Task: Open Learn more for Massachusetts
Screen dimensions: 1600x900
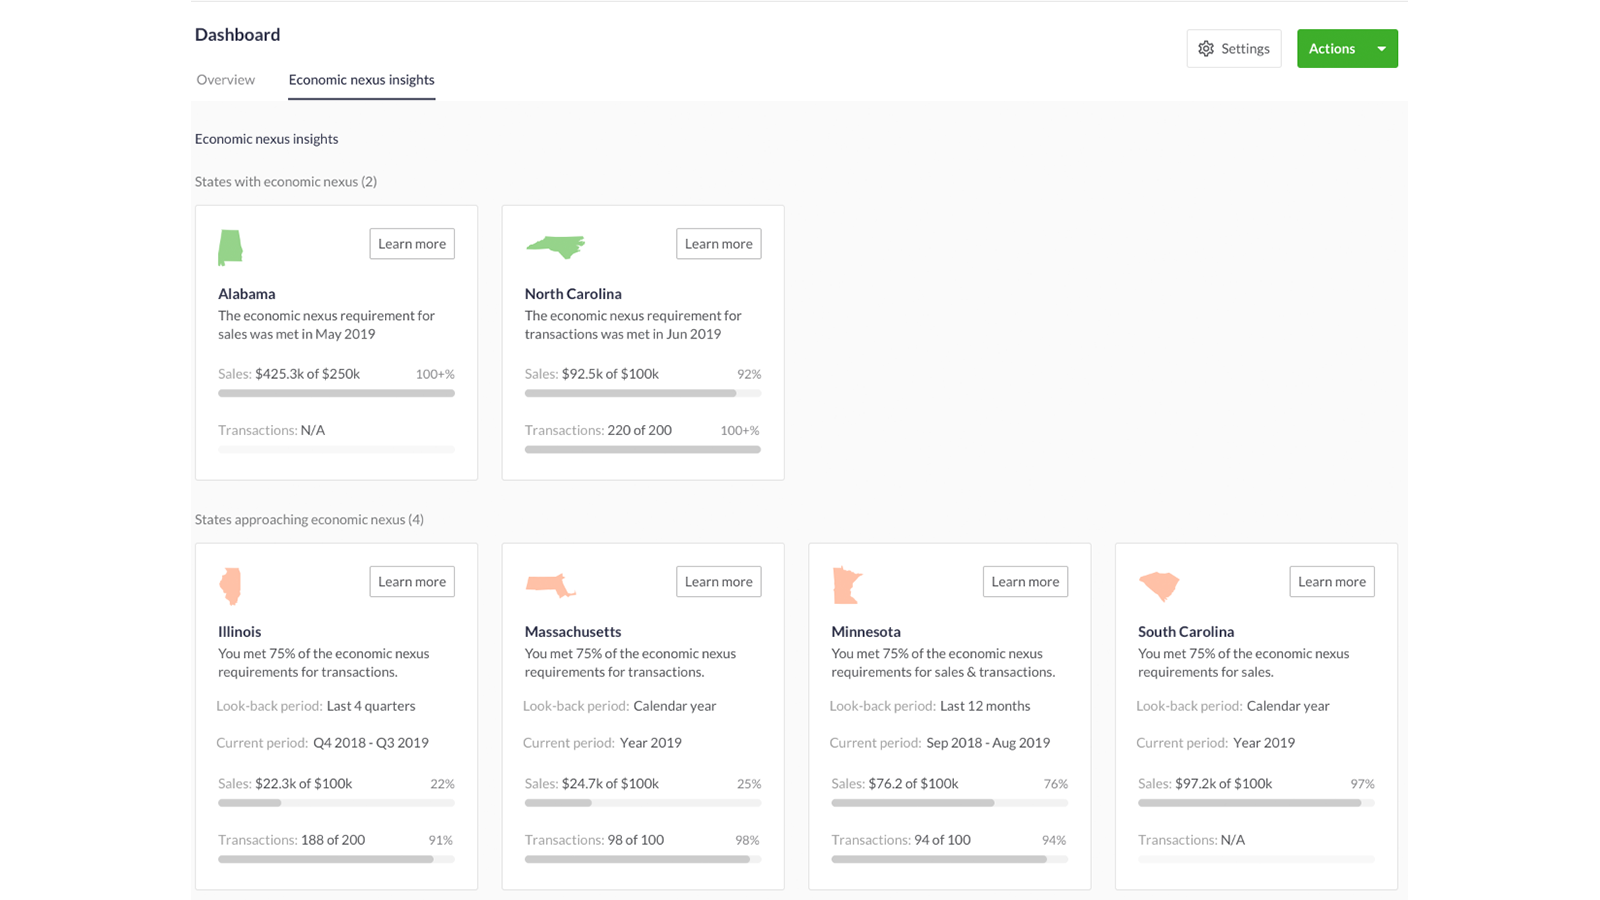Action: pyautogui.click(x=718, y=581)
